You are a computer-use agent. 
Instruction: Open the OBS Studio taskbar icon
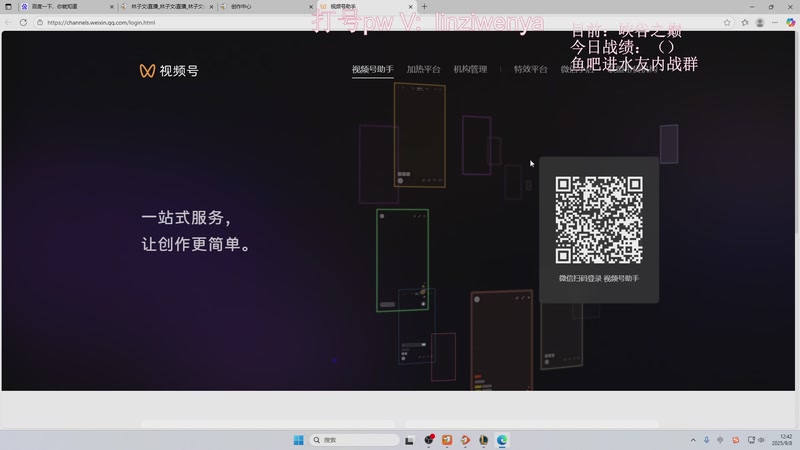[x=429, y=440]
